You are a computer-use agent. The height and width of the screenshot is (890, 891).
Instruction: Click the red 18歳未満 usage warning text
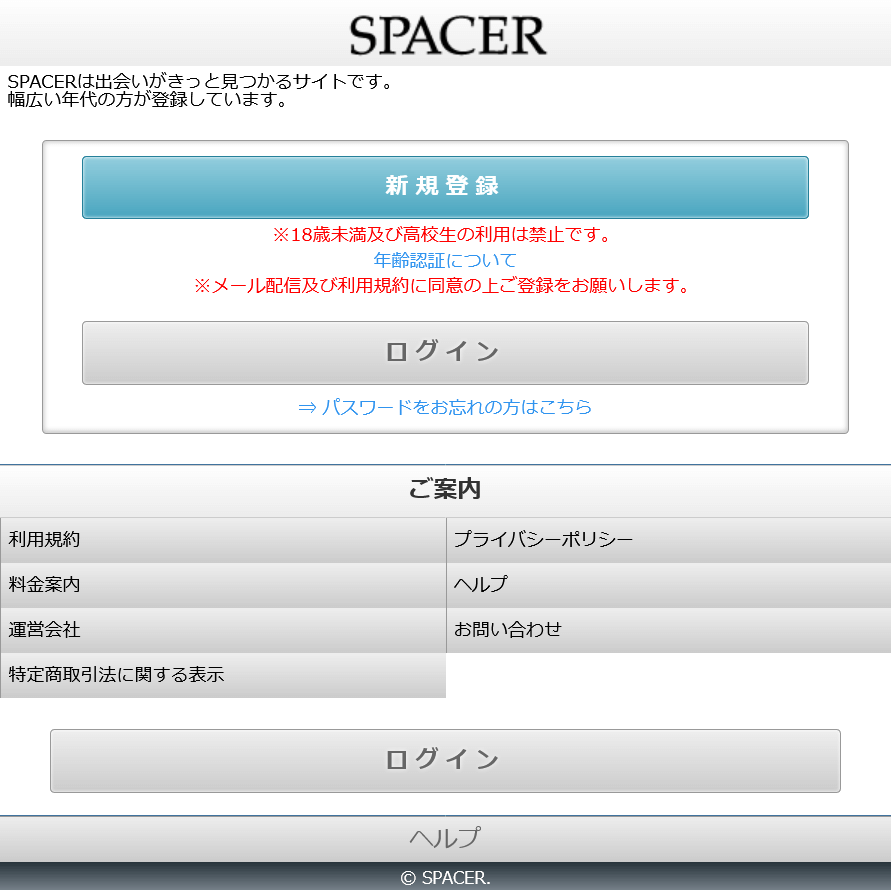coord(441,235)
